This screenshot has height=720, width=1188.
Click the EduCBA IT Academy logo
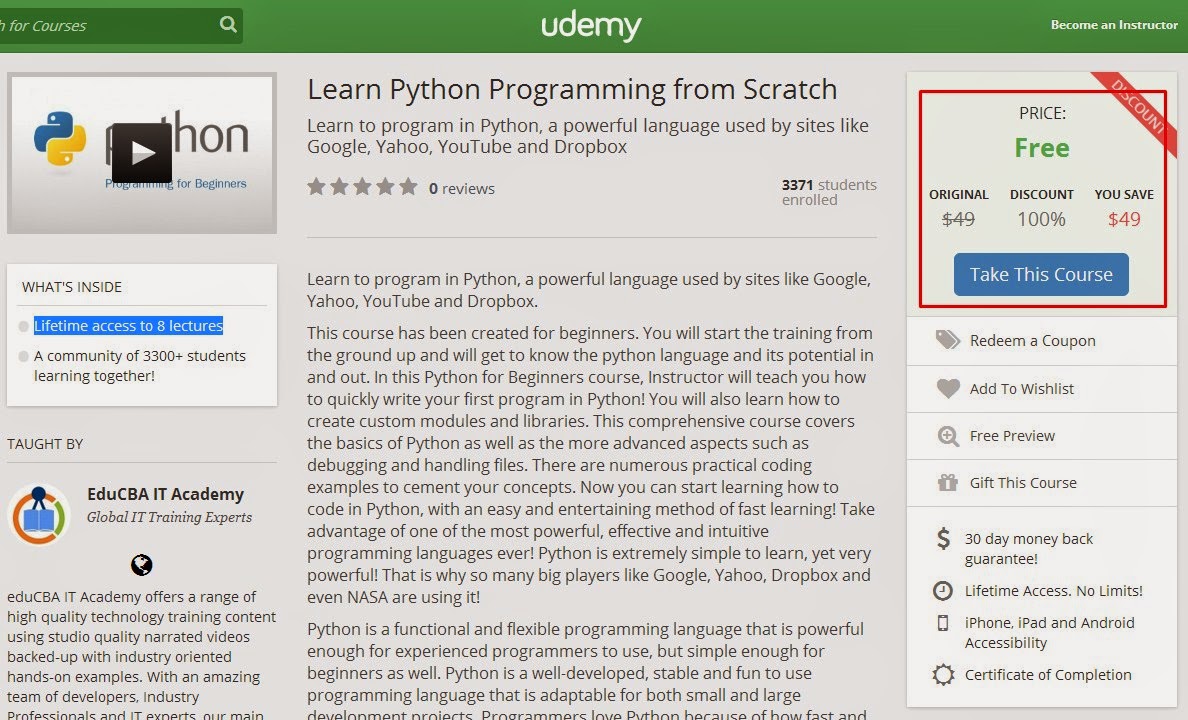(39, 514)
